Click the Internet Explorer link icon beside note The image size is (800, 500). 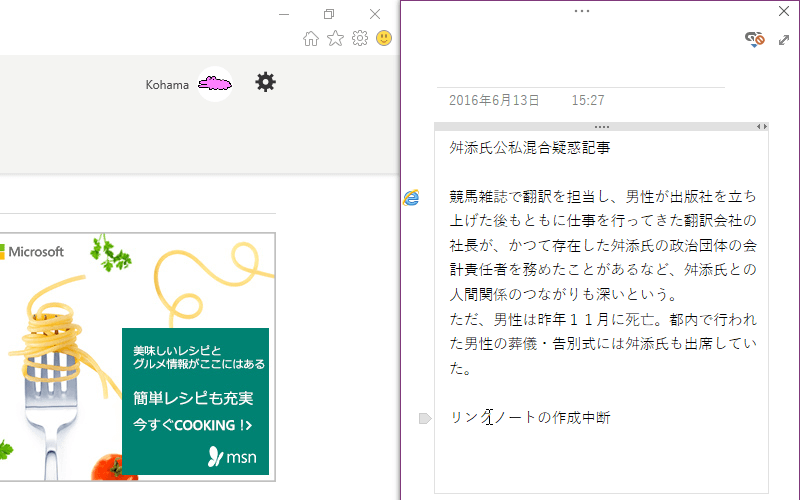411,197
